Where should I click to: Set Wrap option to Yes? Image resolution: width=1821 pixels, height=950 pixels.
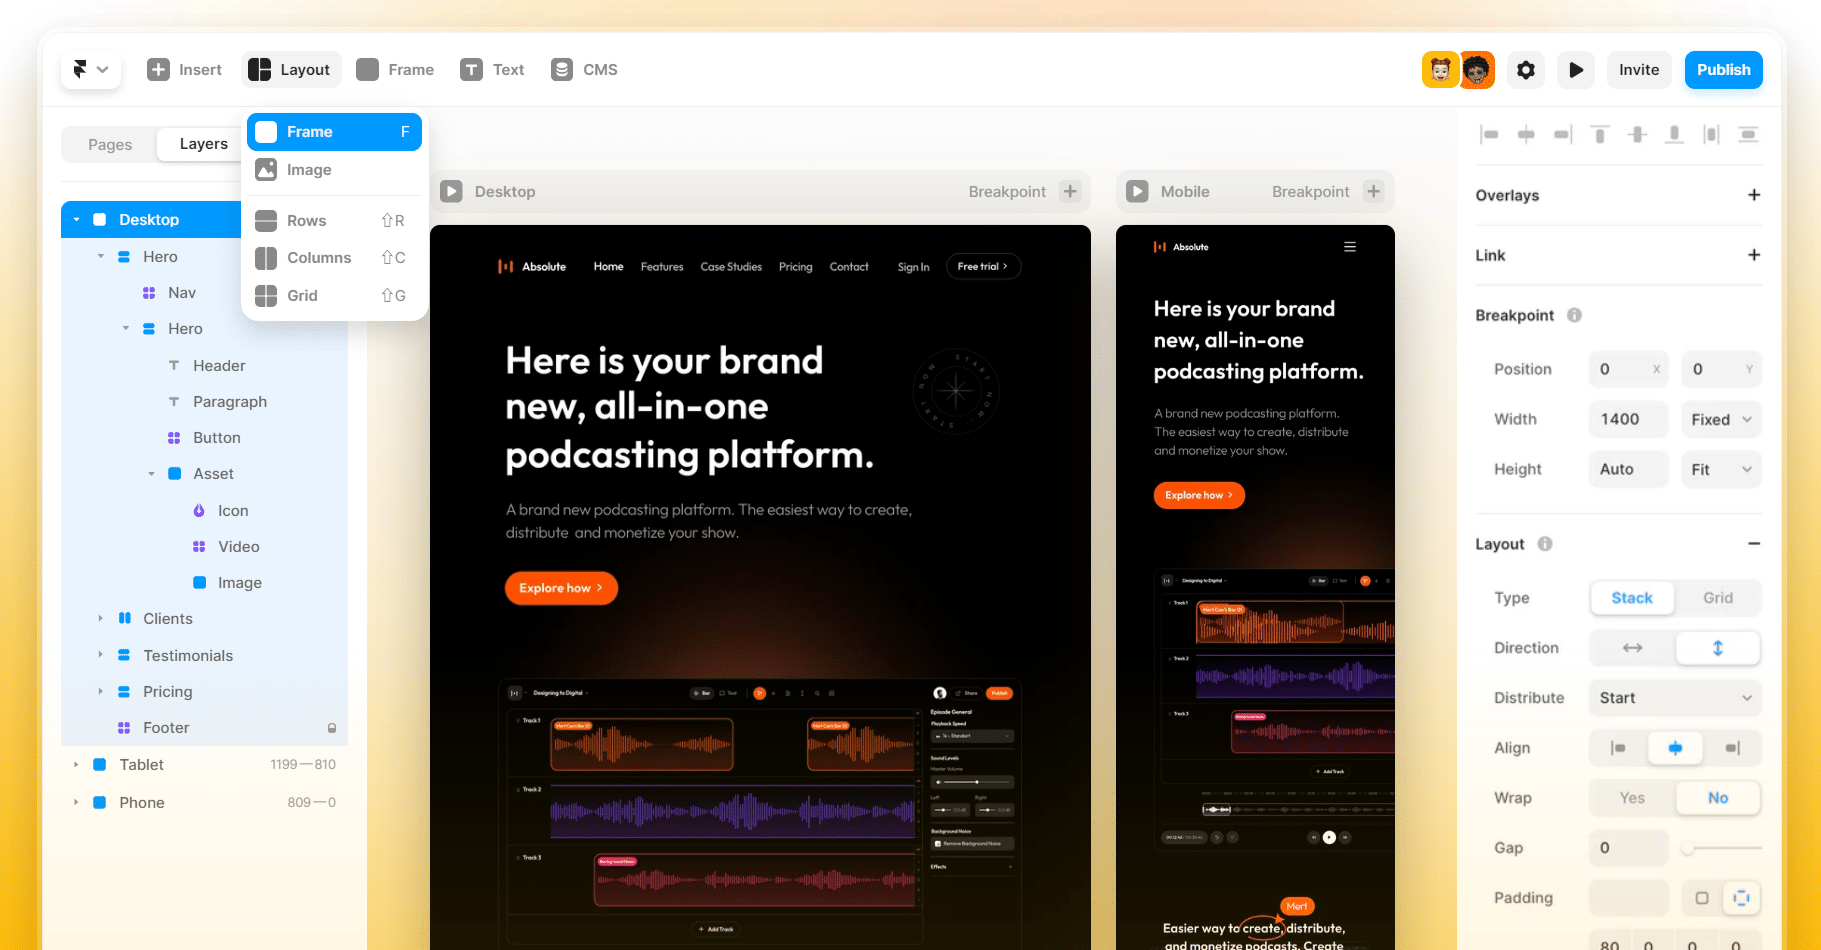(x=1631, y=798)
